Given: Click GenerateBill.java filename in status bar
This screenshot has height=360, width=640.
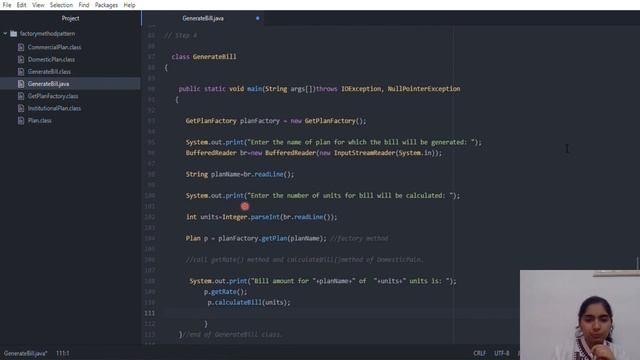Looking at the screenshot, I should click(x=26, y=353).
